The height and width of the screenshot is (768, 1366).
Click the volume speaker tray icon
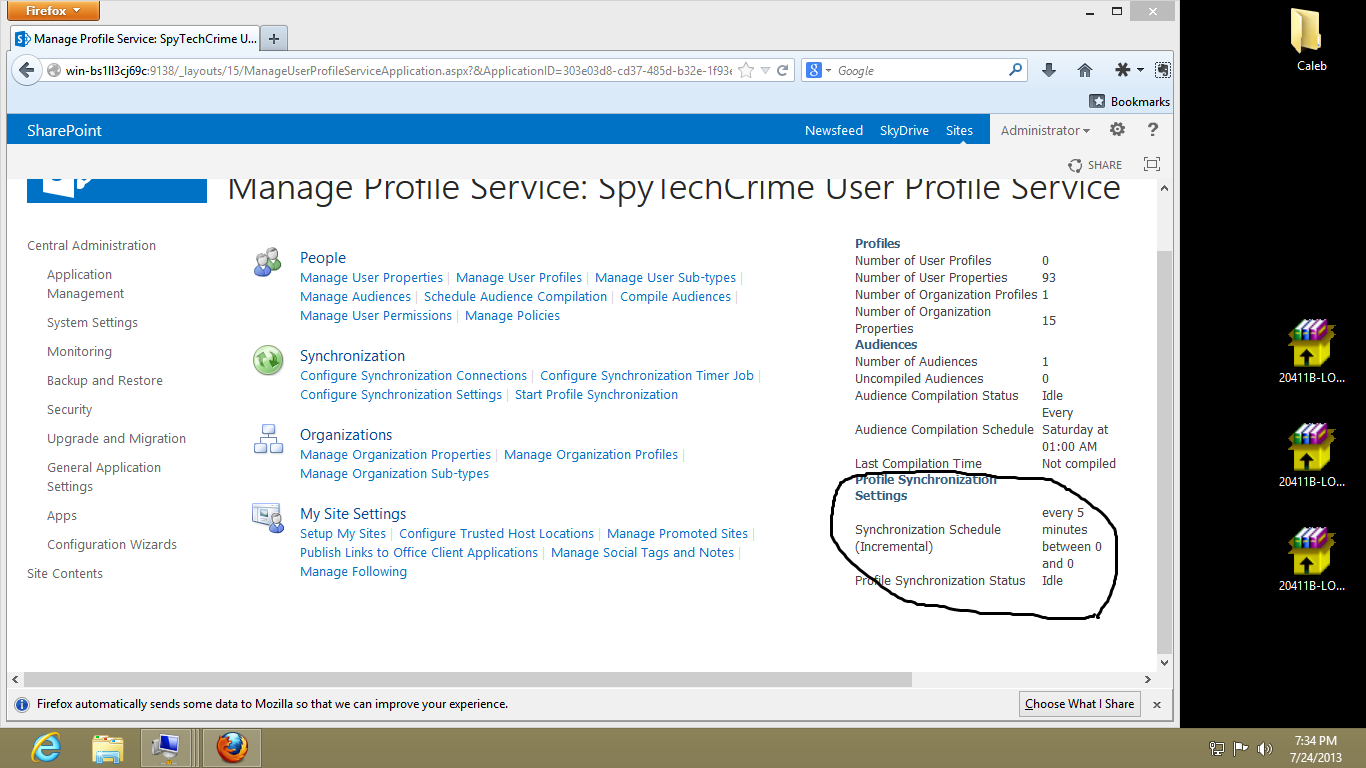pyautogui.click(x=1264, y=748)
